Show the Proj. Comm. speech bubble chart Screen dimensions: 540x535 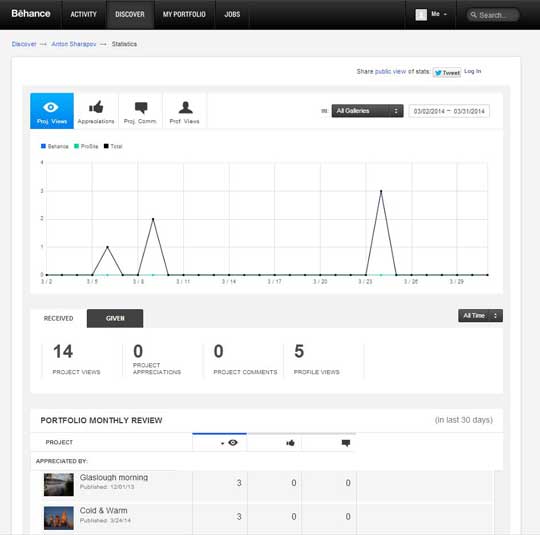tap(140, 111)
